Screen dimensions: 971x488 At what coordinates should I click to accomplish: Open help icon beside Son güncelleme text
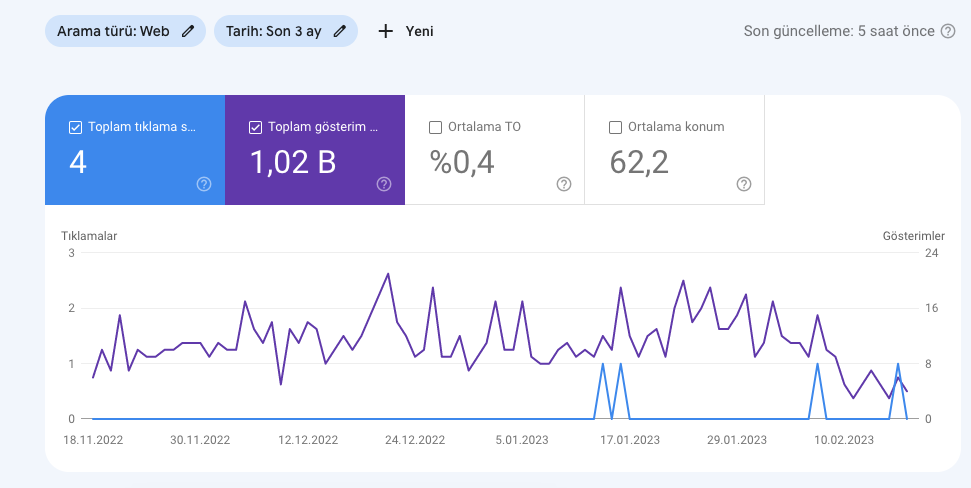point(948,32)
